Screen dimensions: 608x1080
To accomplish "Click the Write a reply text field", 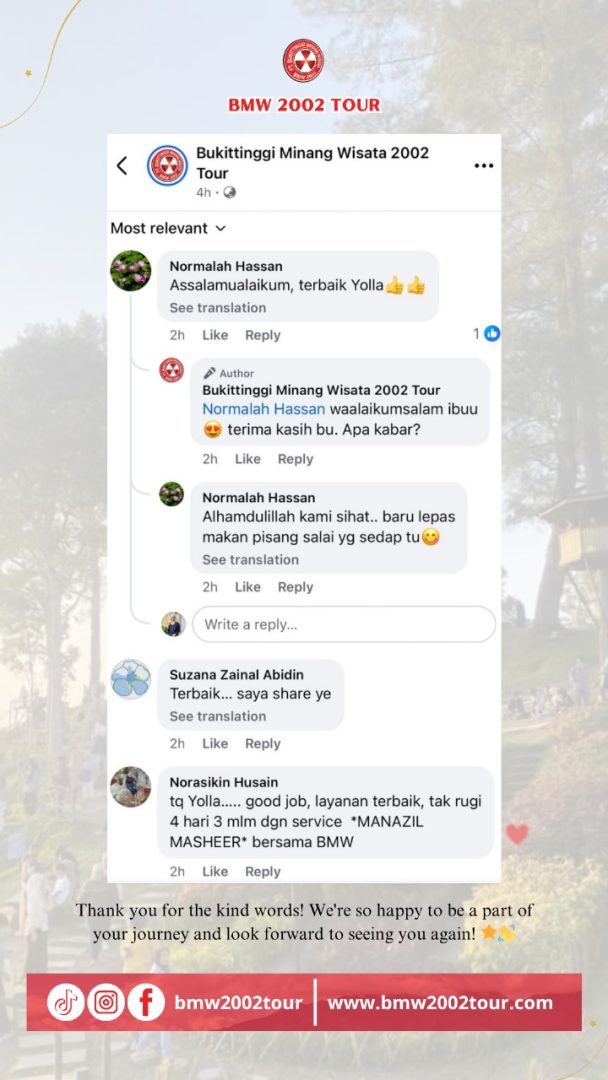I will click(x=344, y=625).
